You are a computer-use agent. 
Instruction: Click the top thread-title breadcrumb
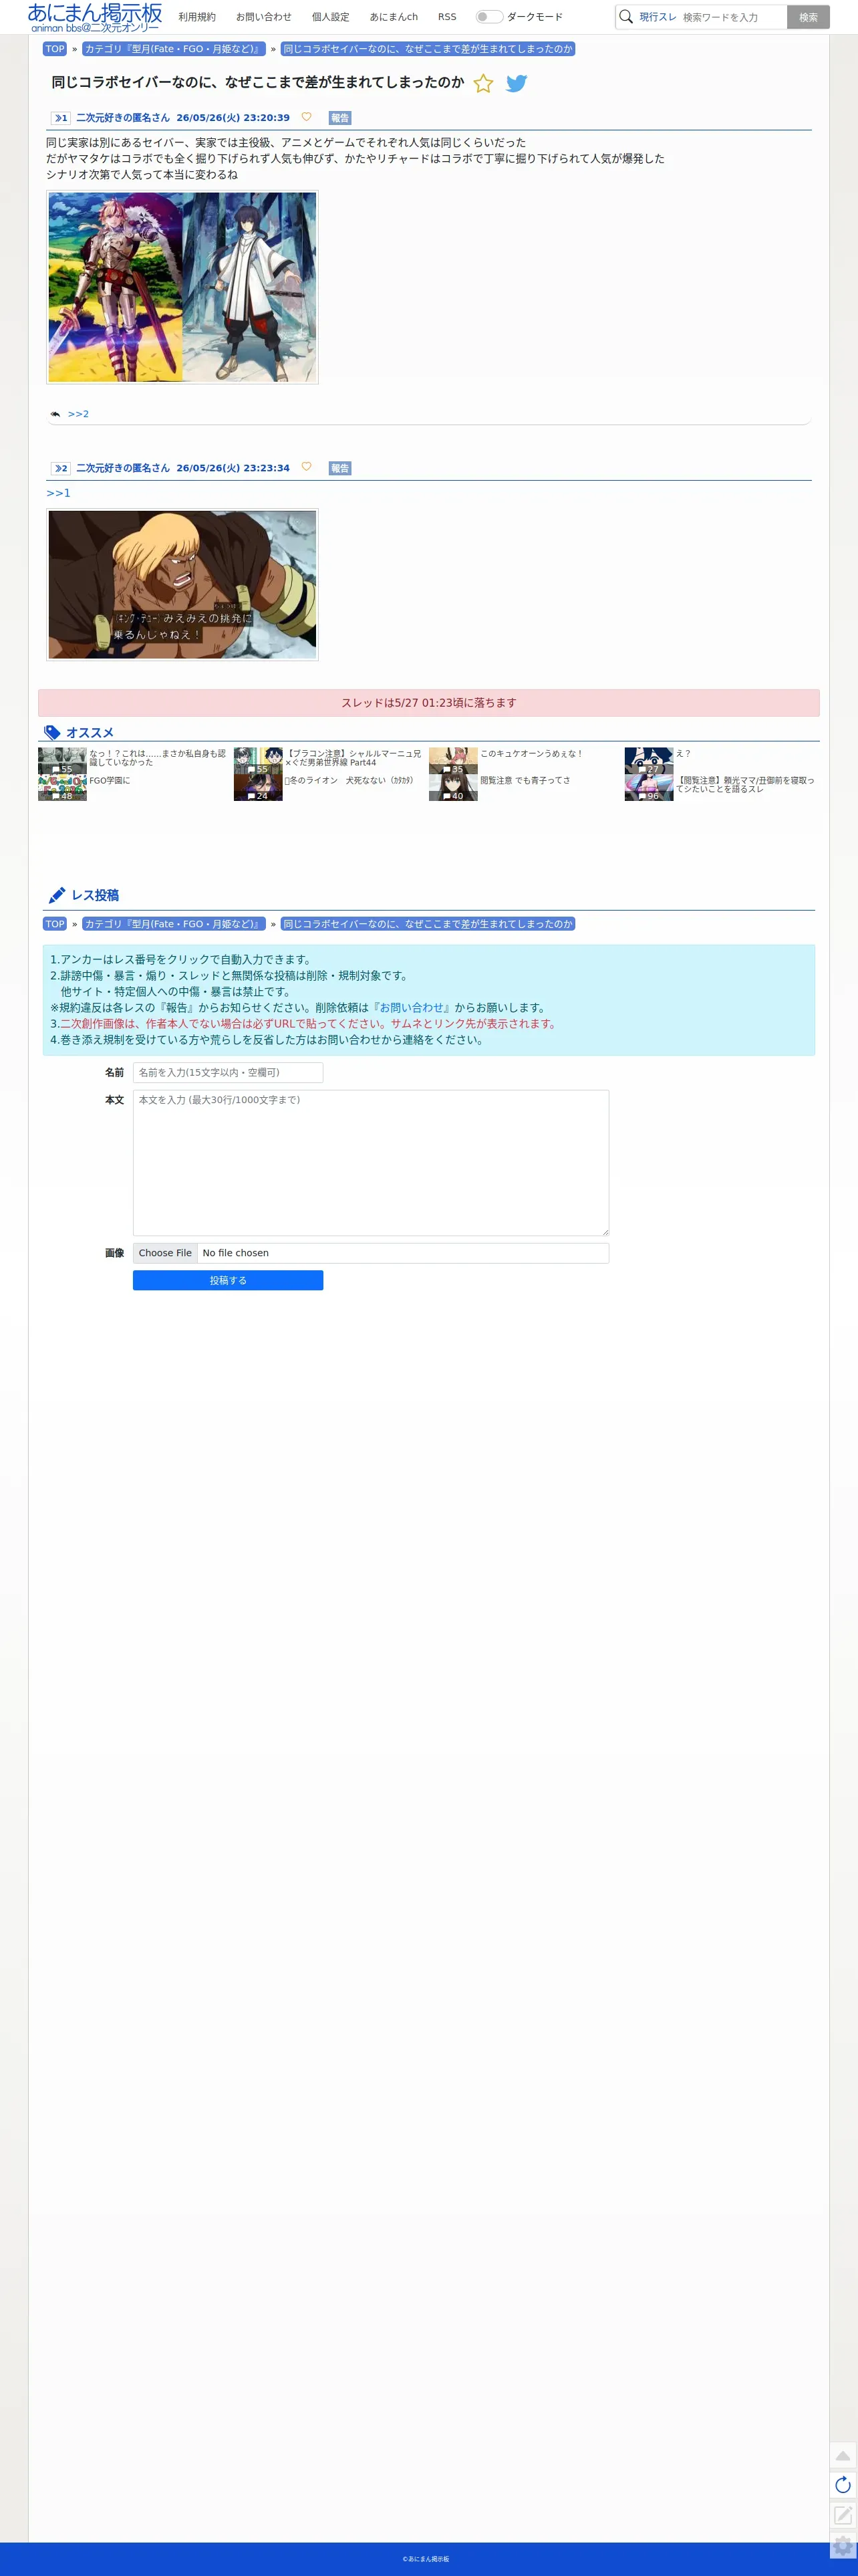(x=428, y=49)
